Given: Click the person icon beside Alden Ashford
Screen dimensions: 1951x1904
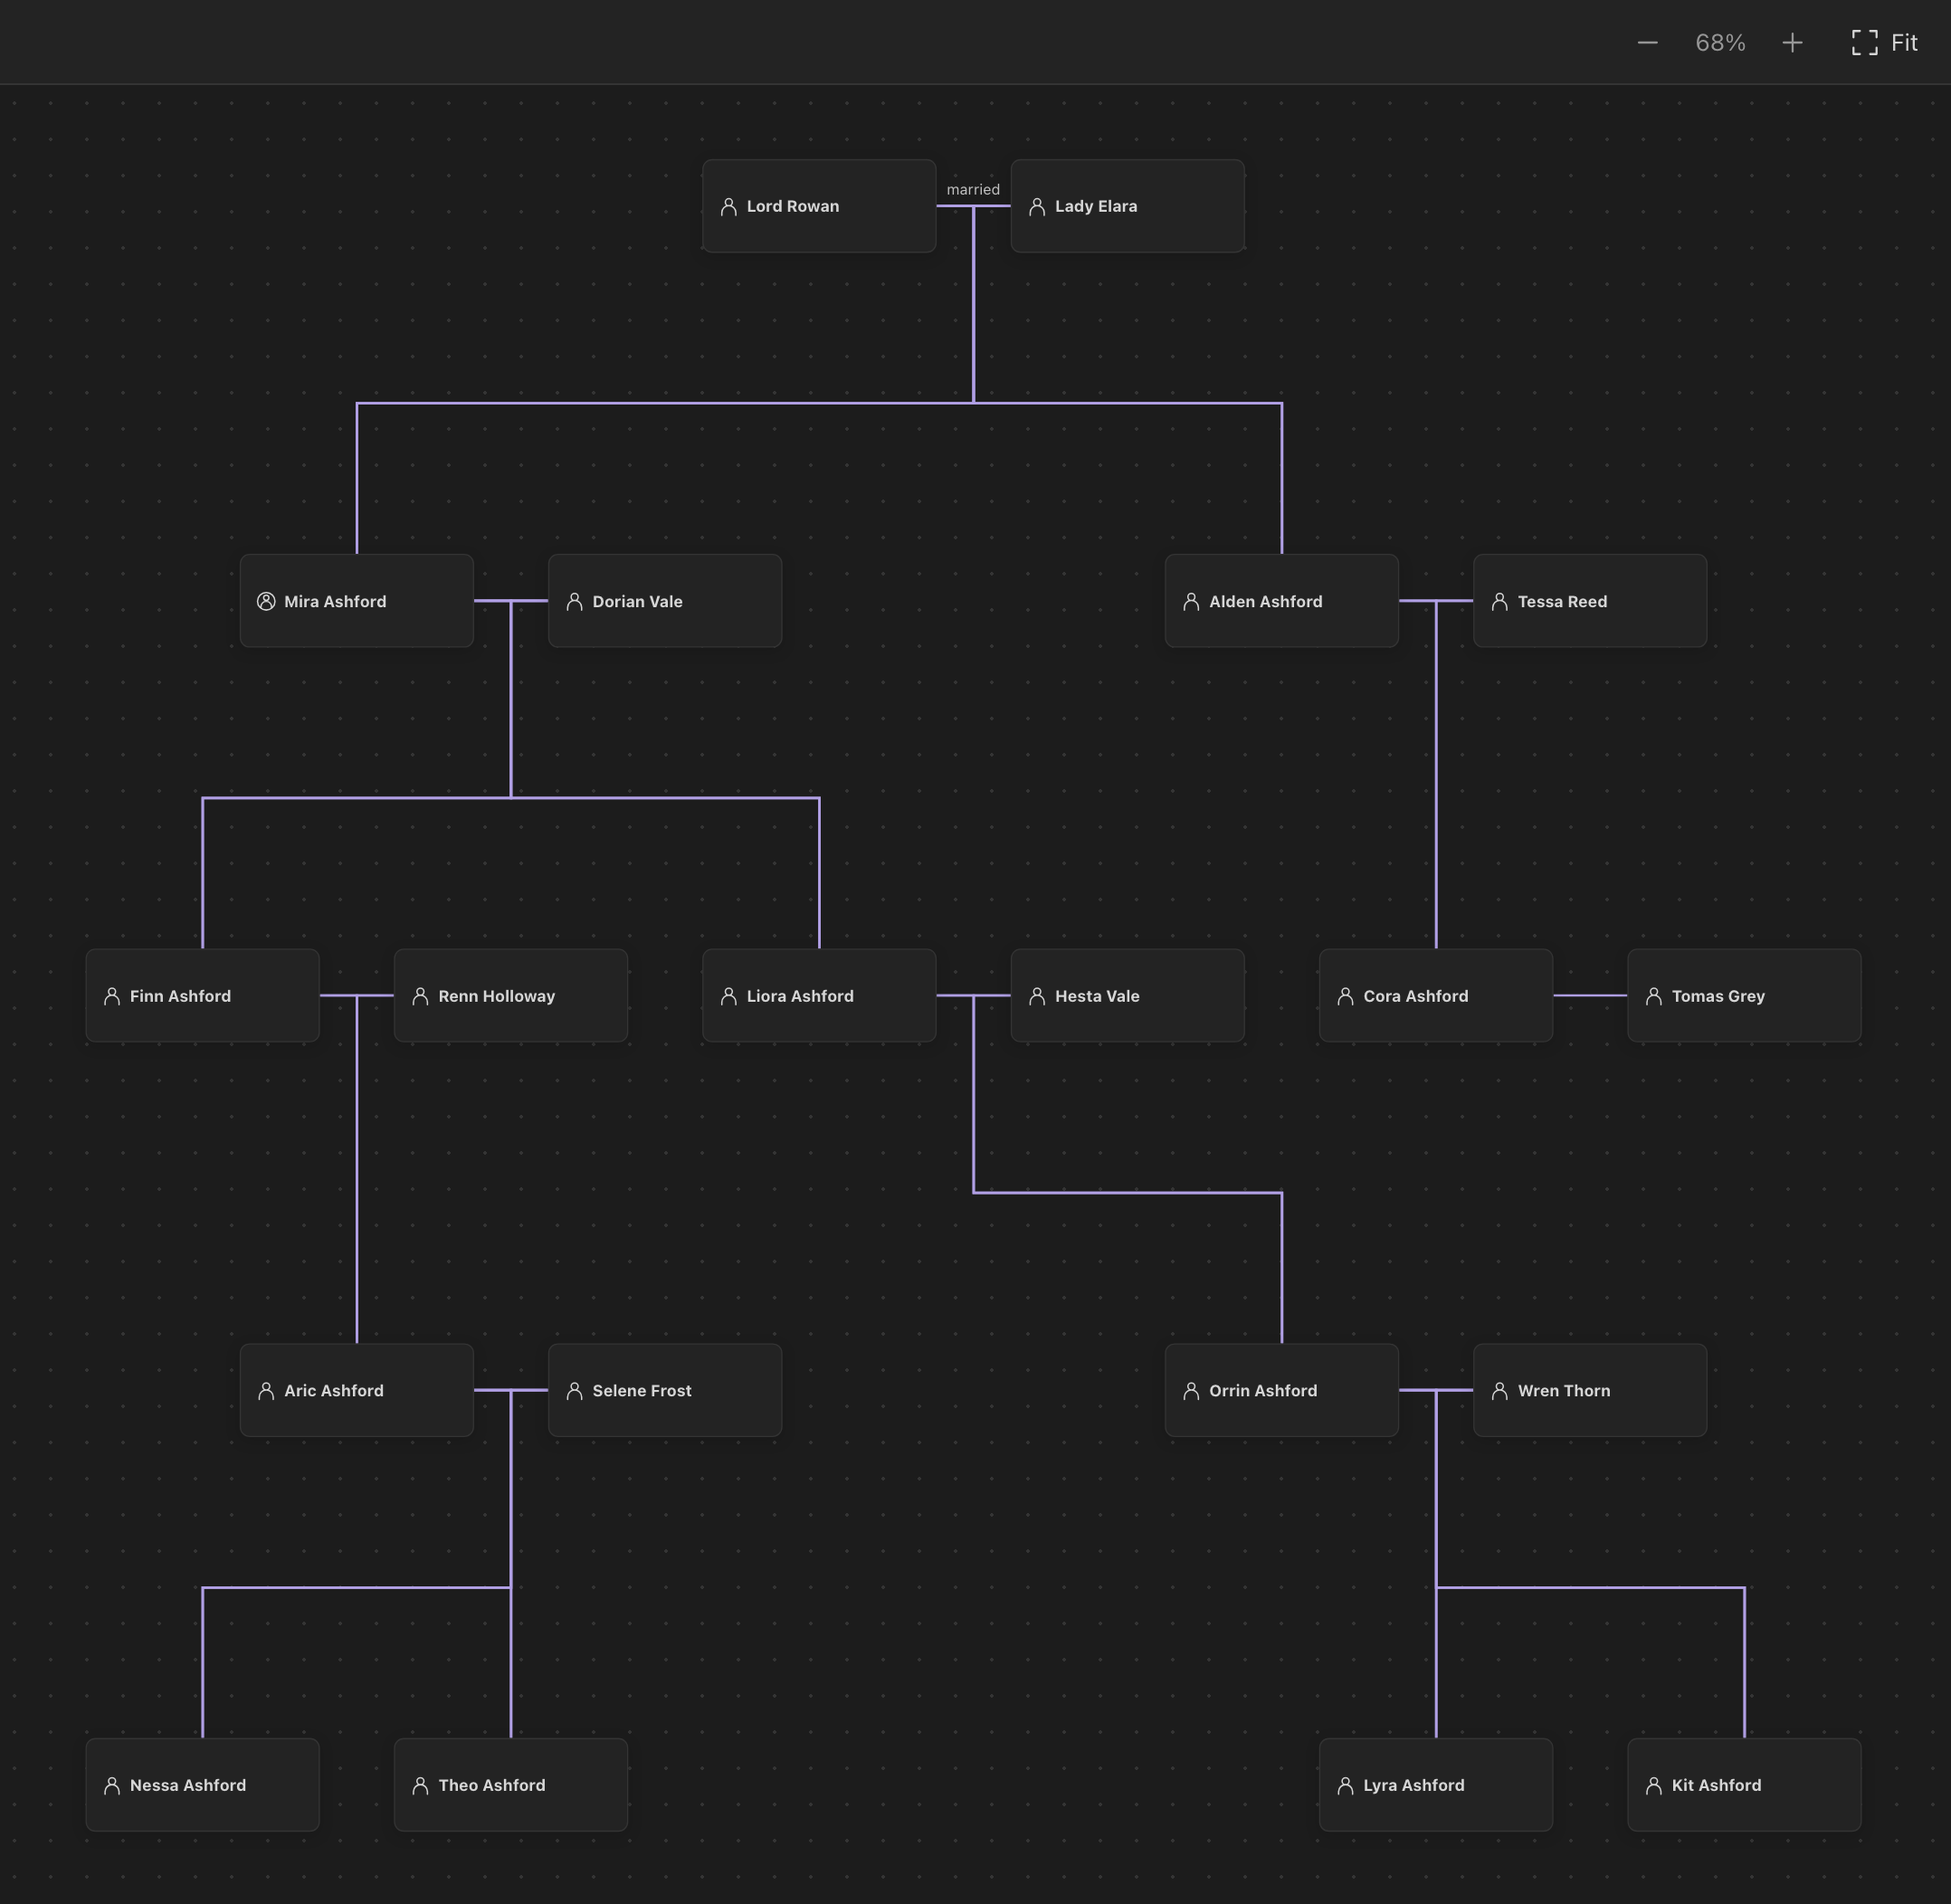Looking at the screenshot, I should (1191, 601).
